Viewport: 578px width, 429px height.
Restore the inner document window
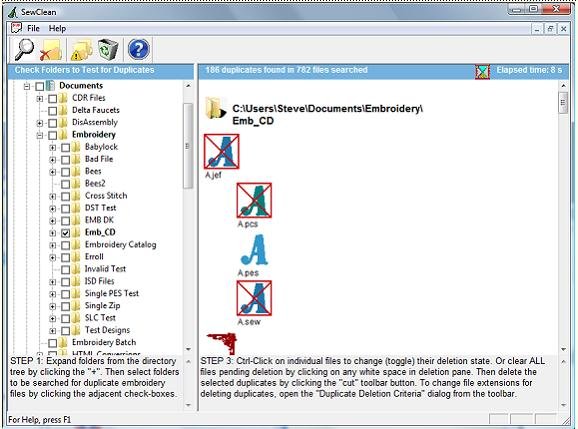[550, 28]
